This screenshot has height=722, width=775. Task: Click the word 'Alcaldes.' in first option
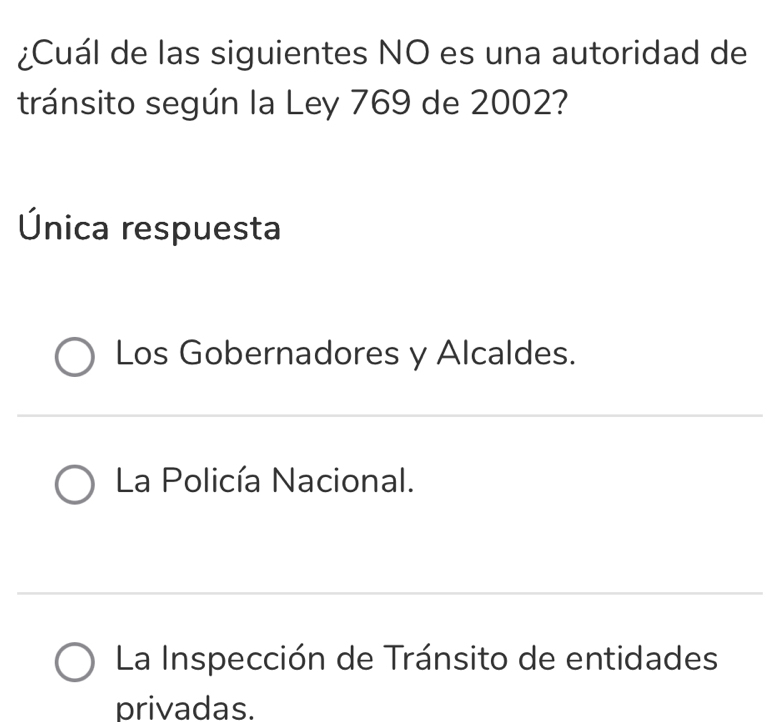coord(506,353)
